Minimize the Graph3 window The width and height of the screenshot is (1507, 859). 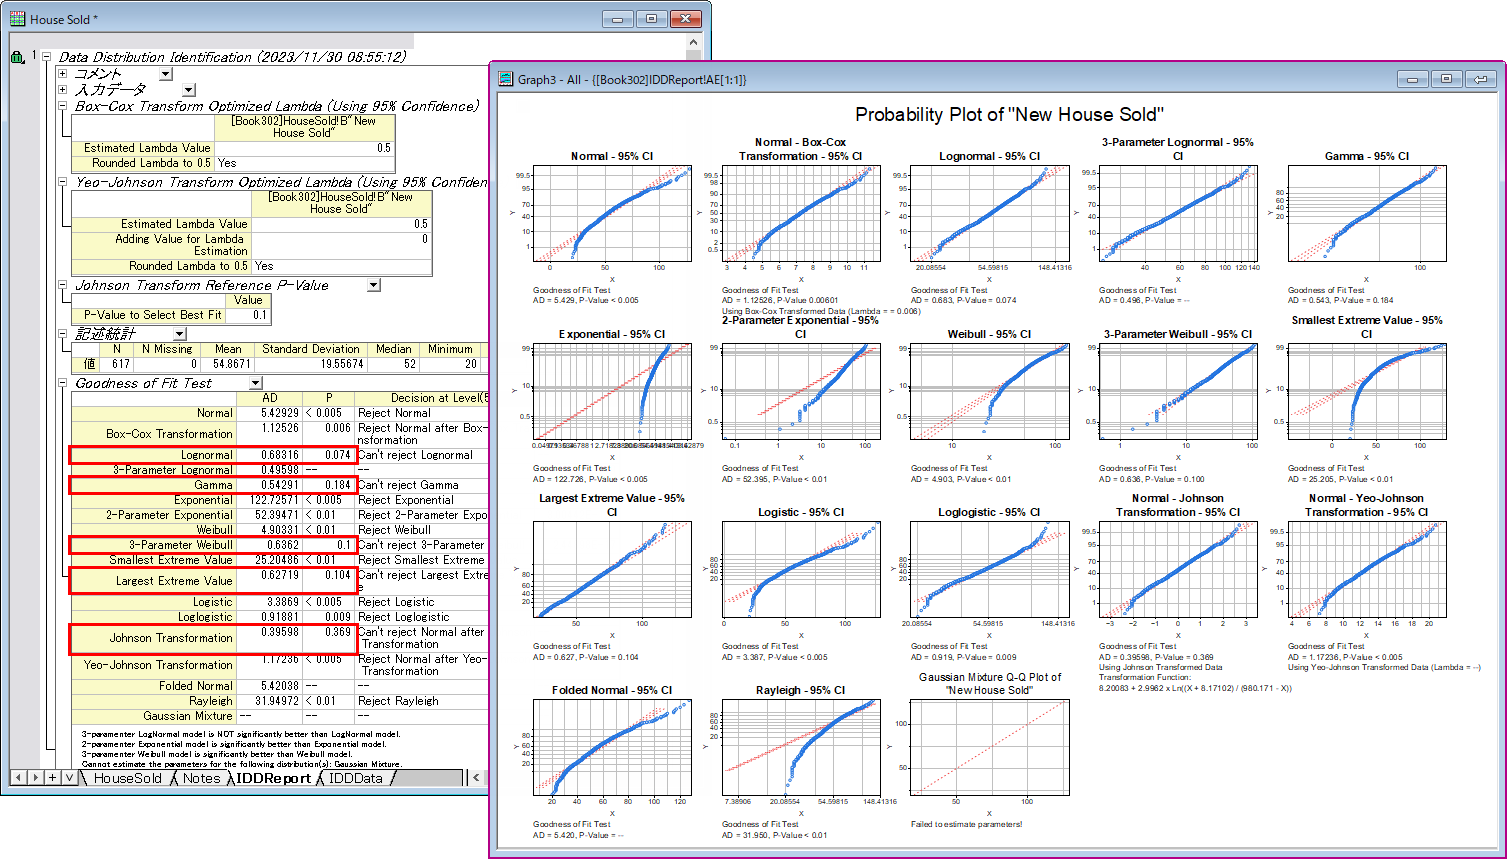[x=1412, y=79]
